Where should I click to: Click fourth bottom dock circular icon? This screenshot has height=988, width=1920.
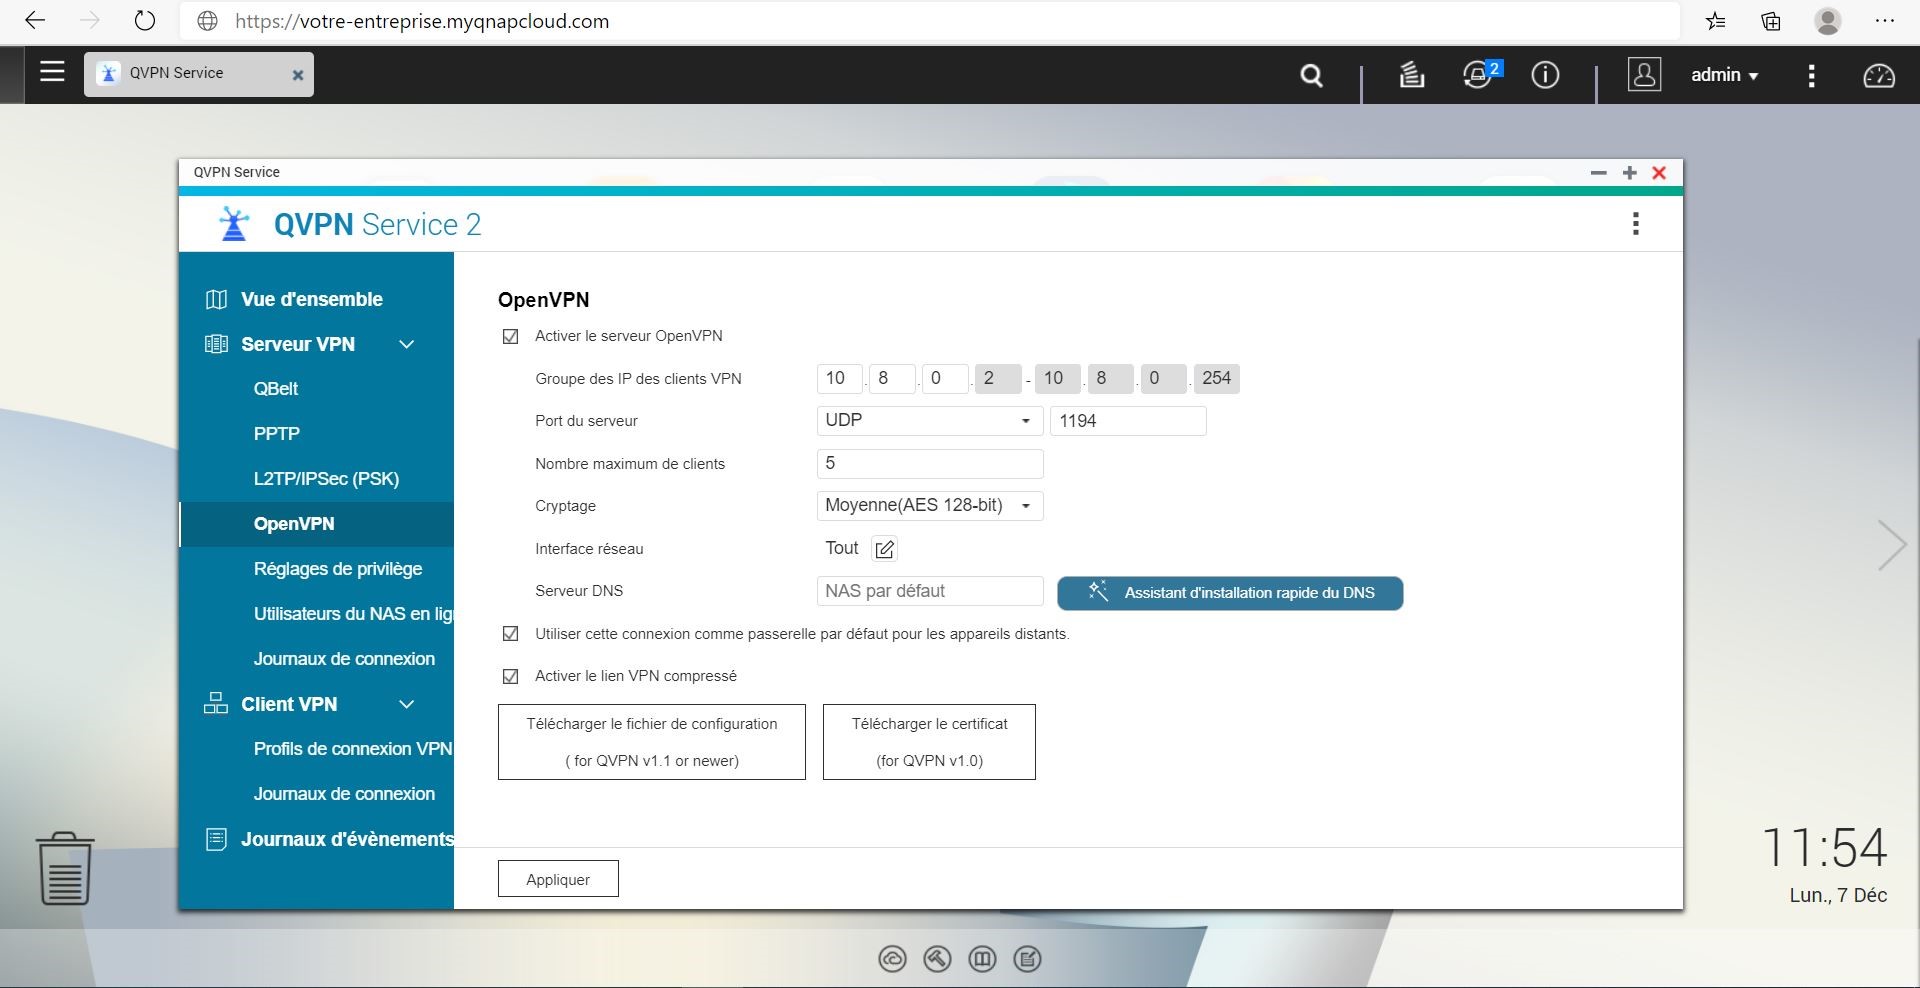pos(1027,960)
